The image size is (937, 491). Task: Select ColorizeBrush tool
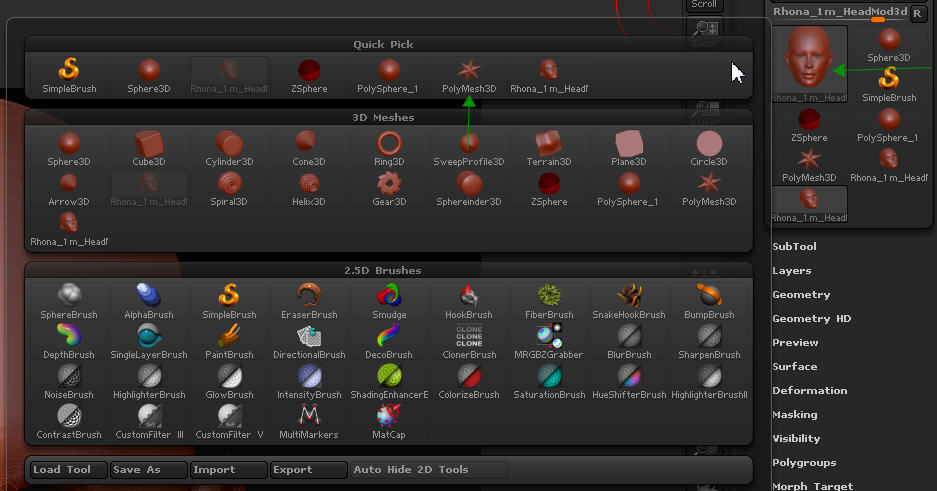click(469, 382)
